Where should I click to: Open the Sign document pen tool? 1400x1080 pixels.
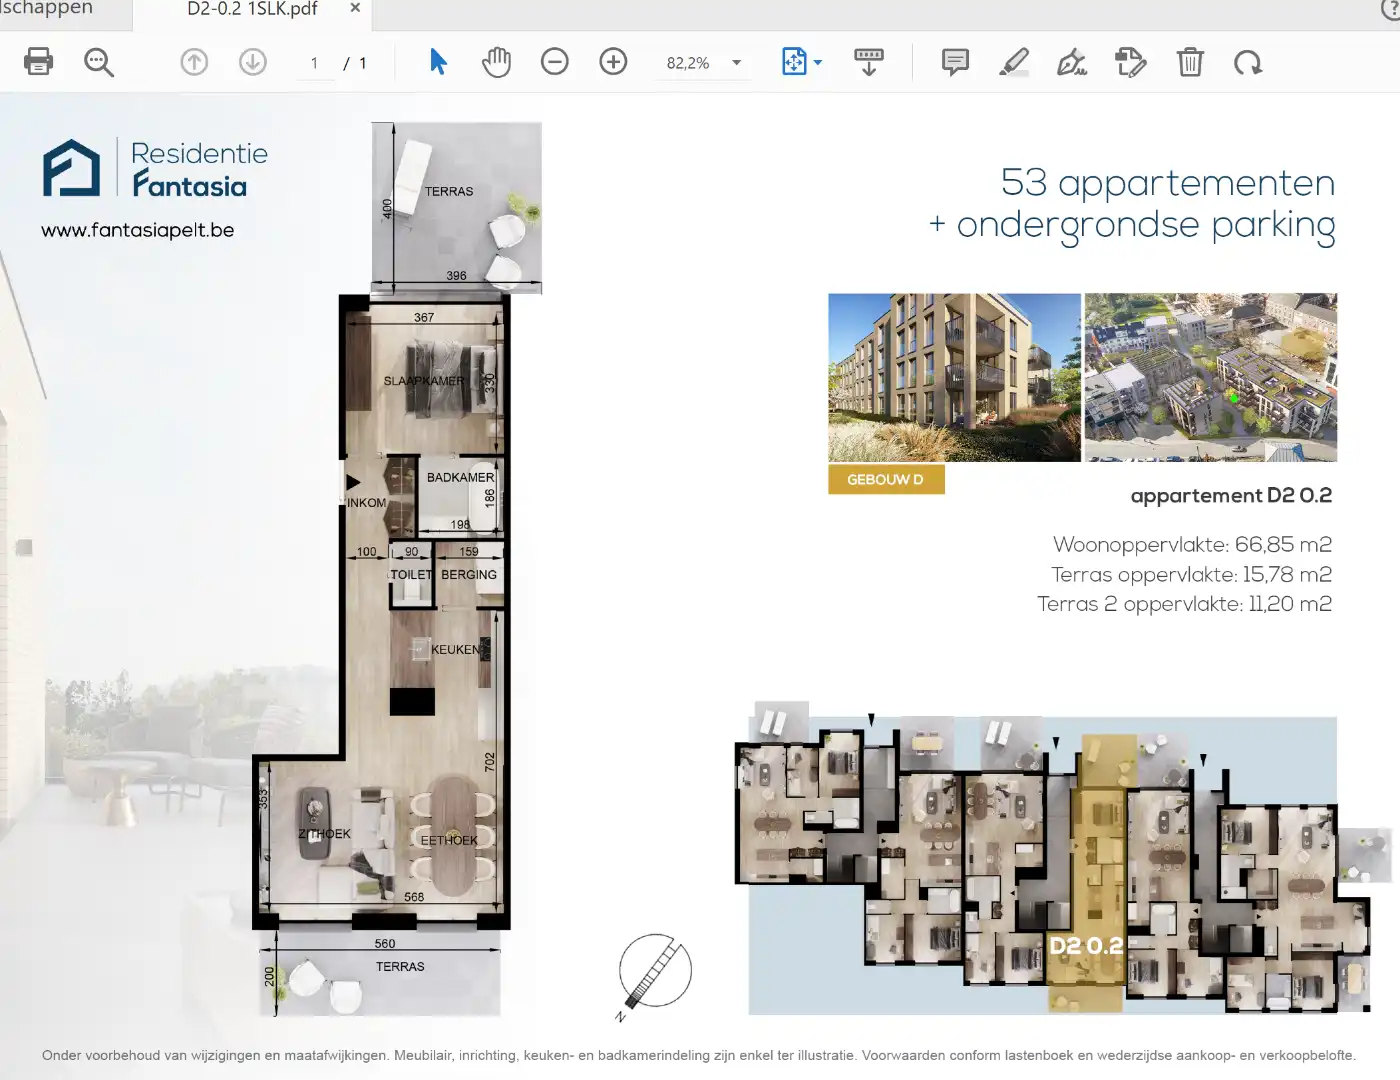pos(1072,62)
